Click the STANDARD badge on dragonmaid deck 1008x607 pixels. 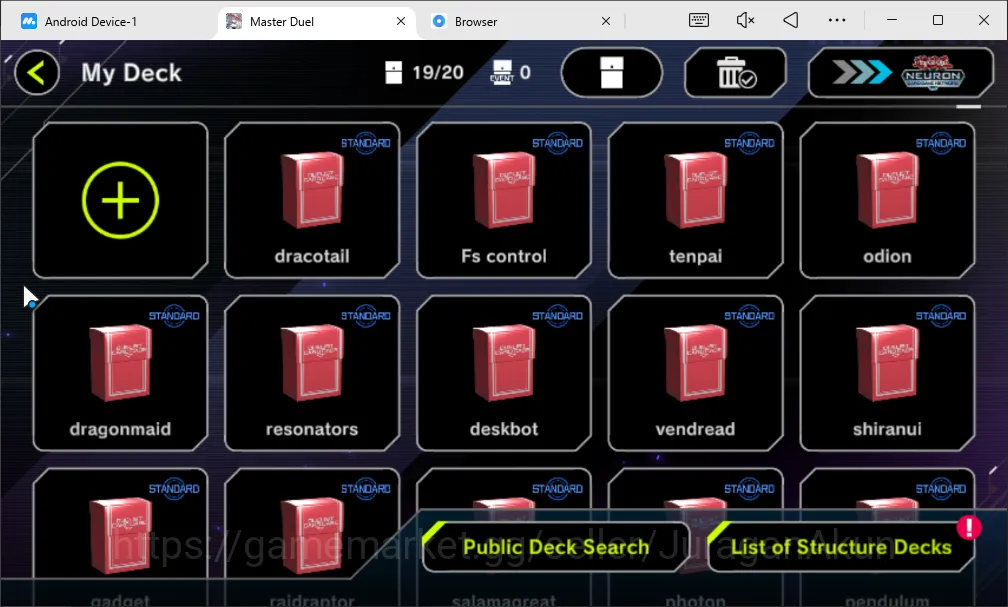174,316
